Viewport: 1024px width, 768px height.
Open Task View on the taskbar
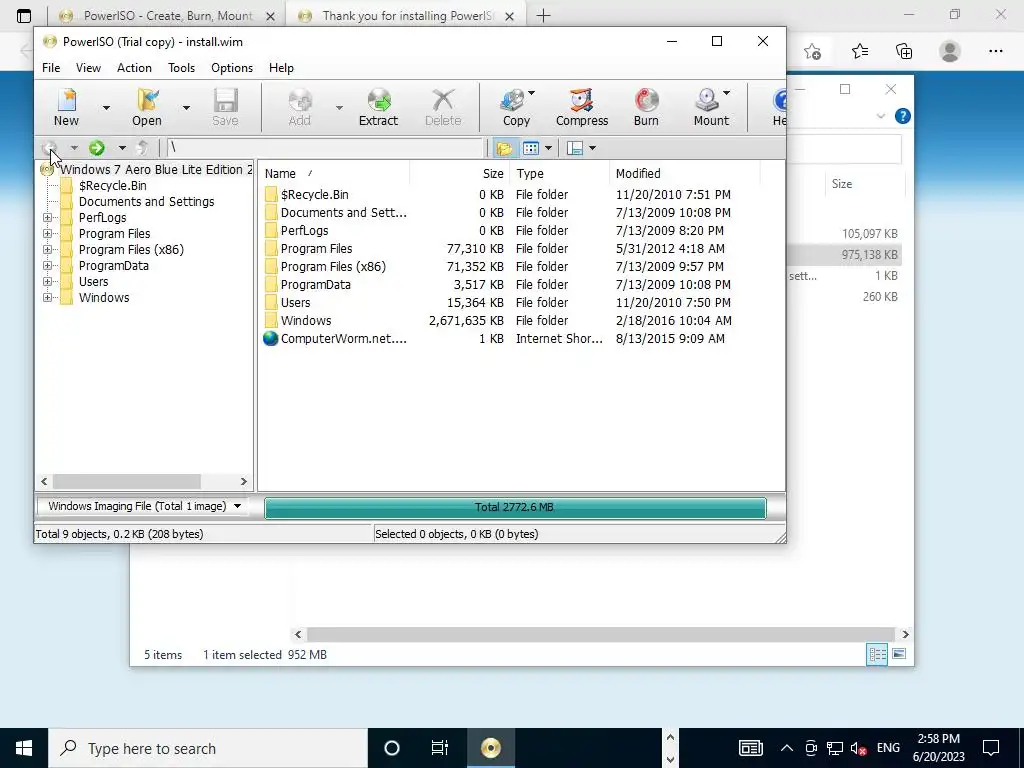[440, 748]
